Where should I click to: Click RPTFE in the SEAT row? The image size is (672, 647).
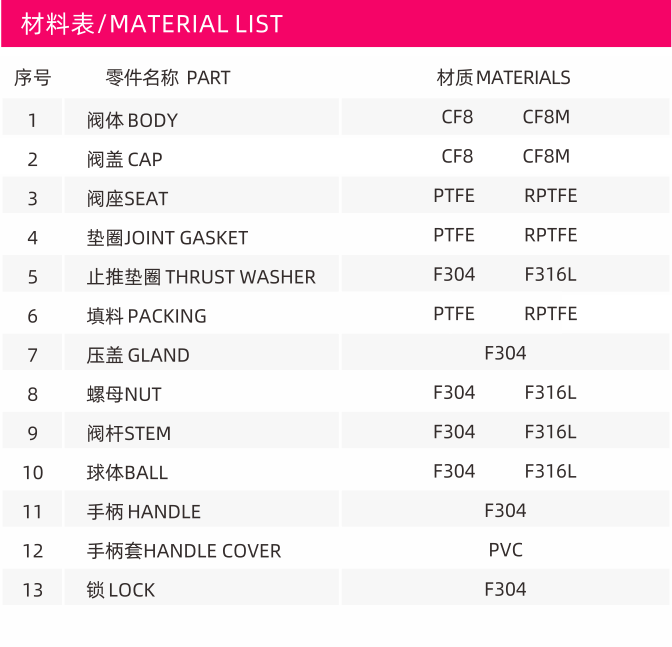coord(551,196)
